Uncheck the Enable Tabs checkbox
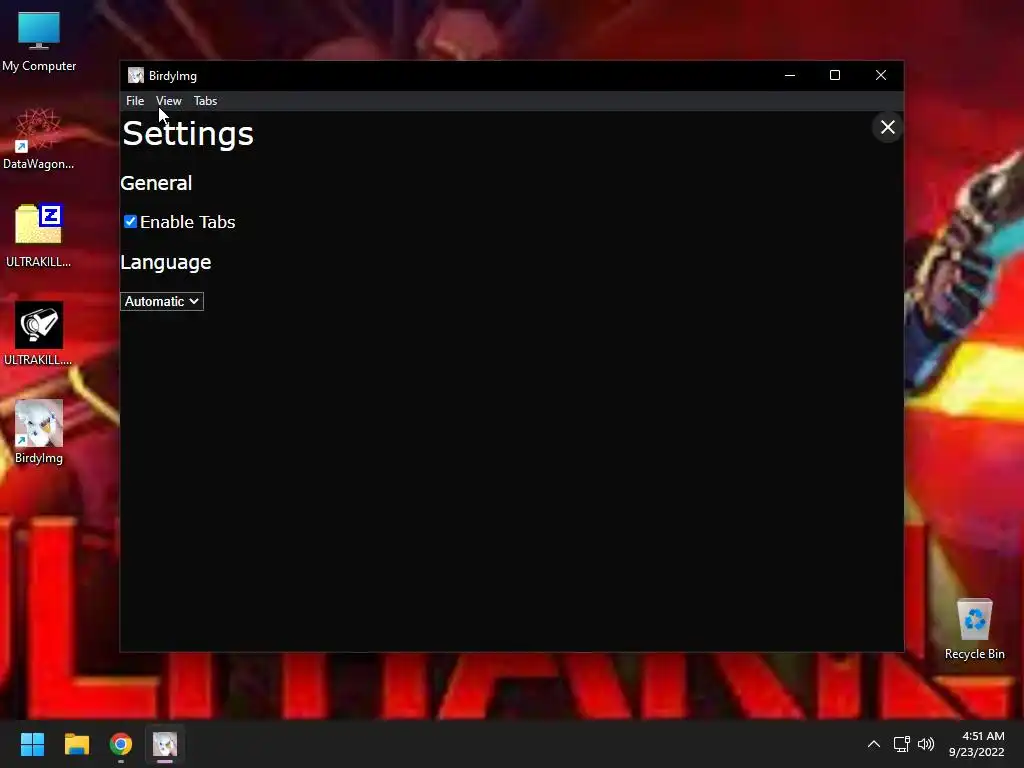The image size is (1024, 768). coord(130,221)
